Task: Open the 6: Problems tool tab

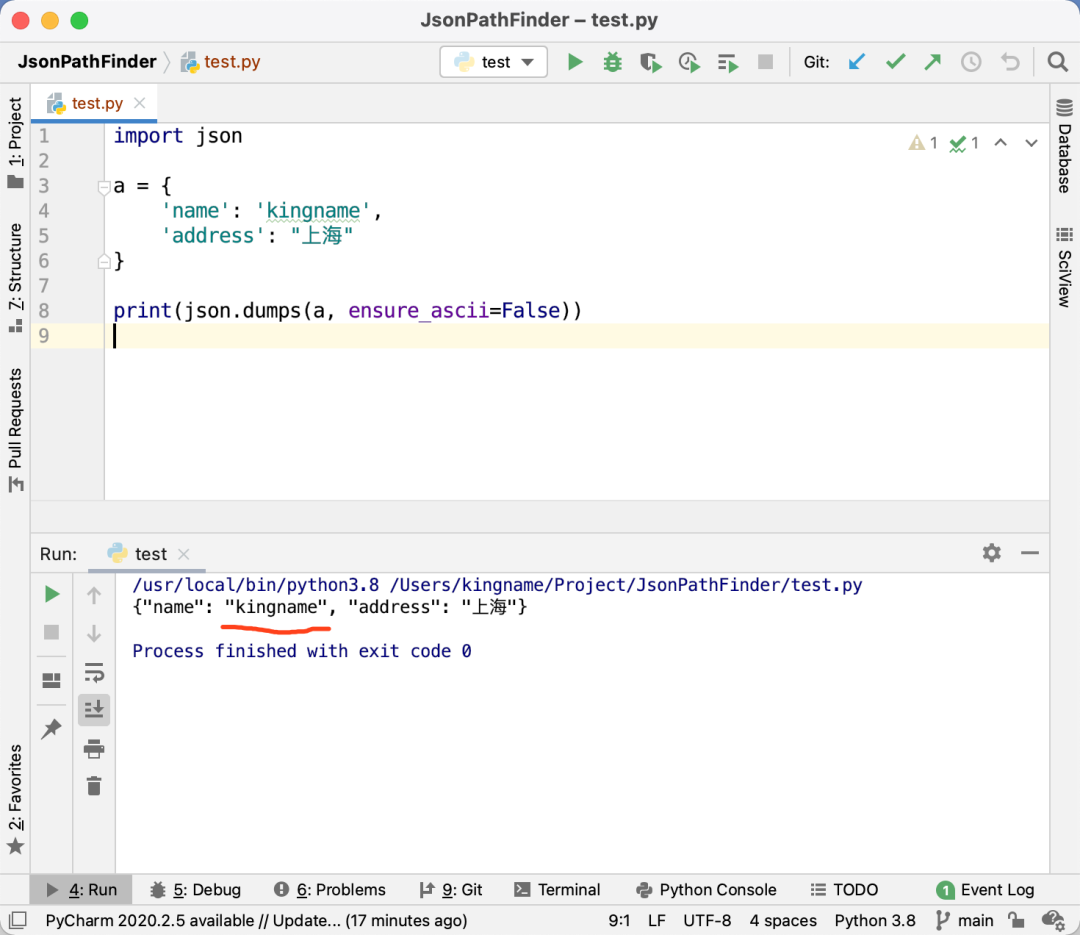Action: (329, 890)
